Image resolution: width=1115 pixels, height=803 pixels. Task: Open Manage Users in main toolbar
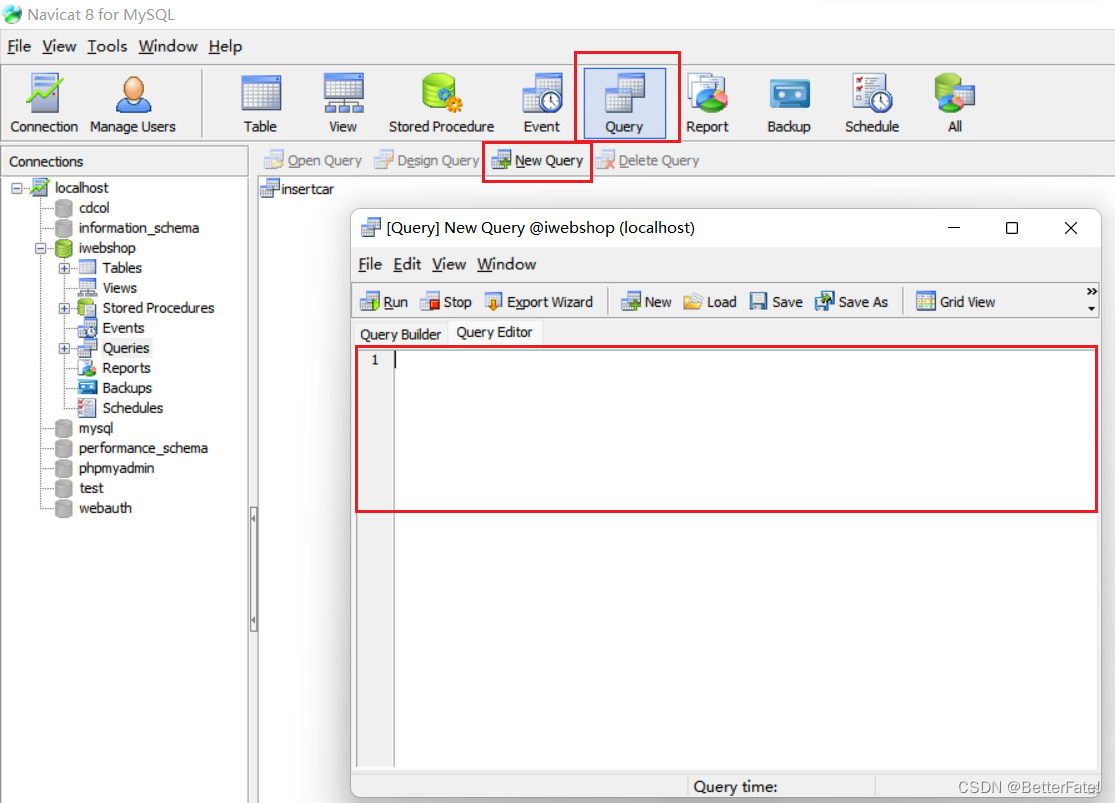tap(133, 103)
